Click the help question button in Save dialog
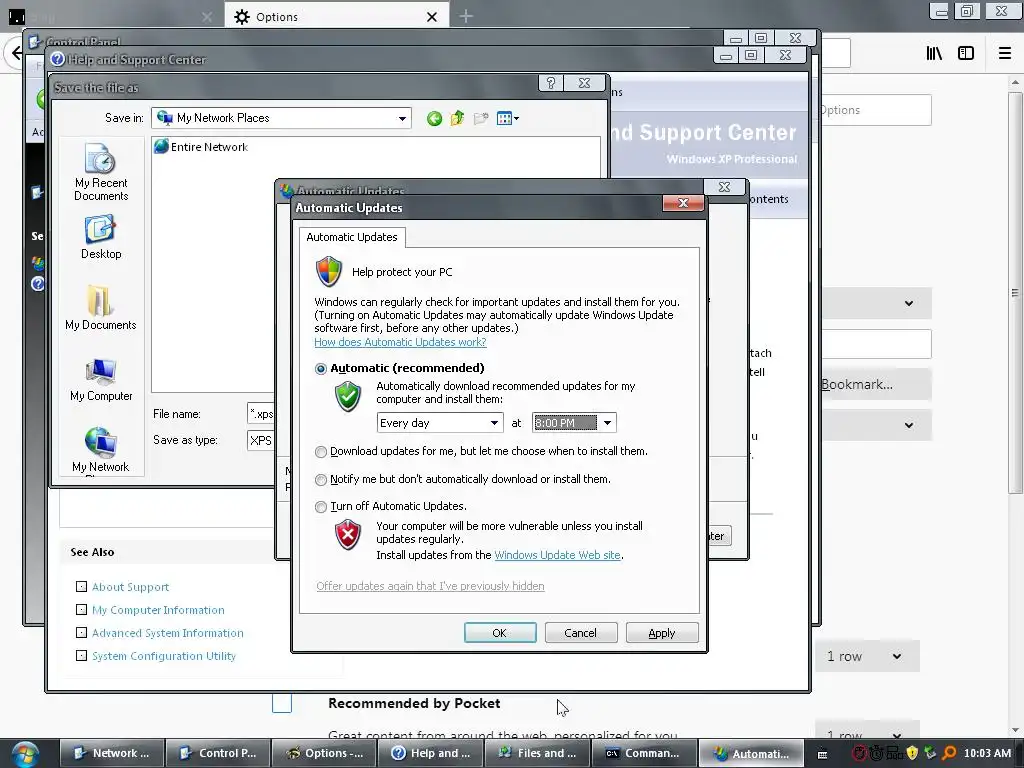Image resolution: width=1024 pixels, height=768 pixels. [x=551, y=83]
